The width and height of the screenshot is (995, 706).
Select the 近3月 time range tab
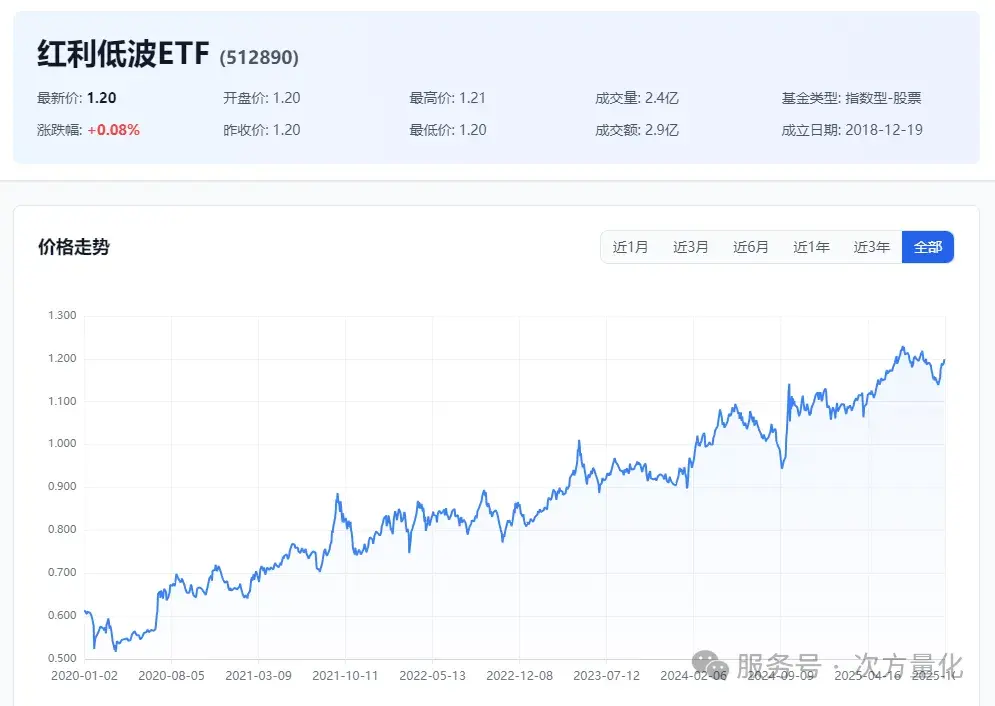click(690, 247)
